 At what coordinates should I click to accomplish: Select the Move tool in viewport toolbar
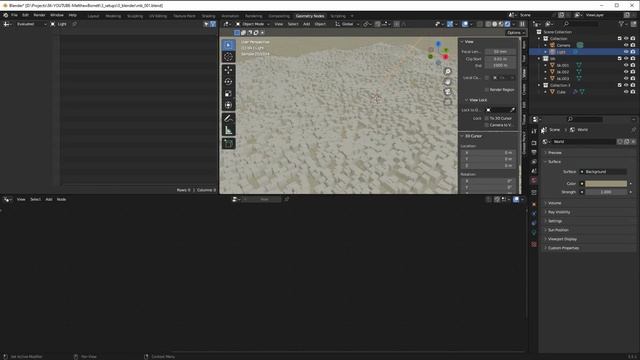click(228, 70)
